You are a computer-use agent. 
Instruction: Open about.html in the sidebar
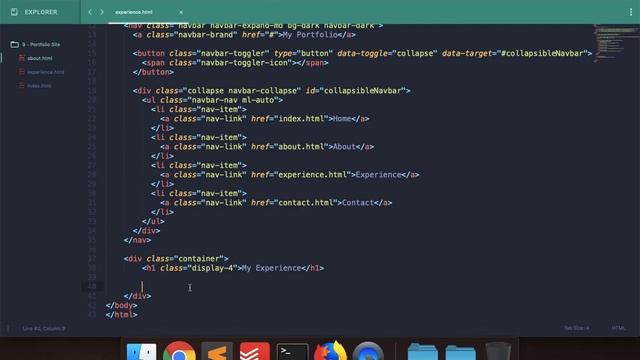click(x=40, y=58)
